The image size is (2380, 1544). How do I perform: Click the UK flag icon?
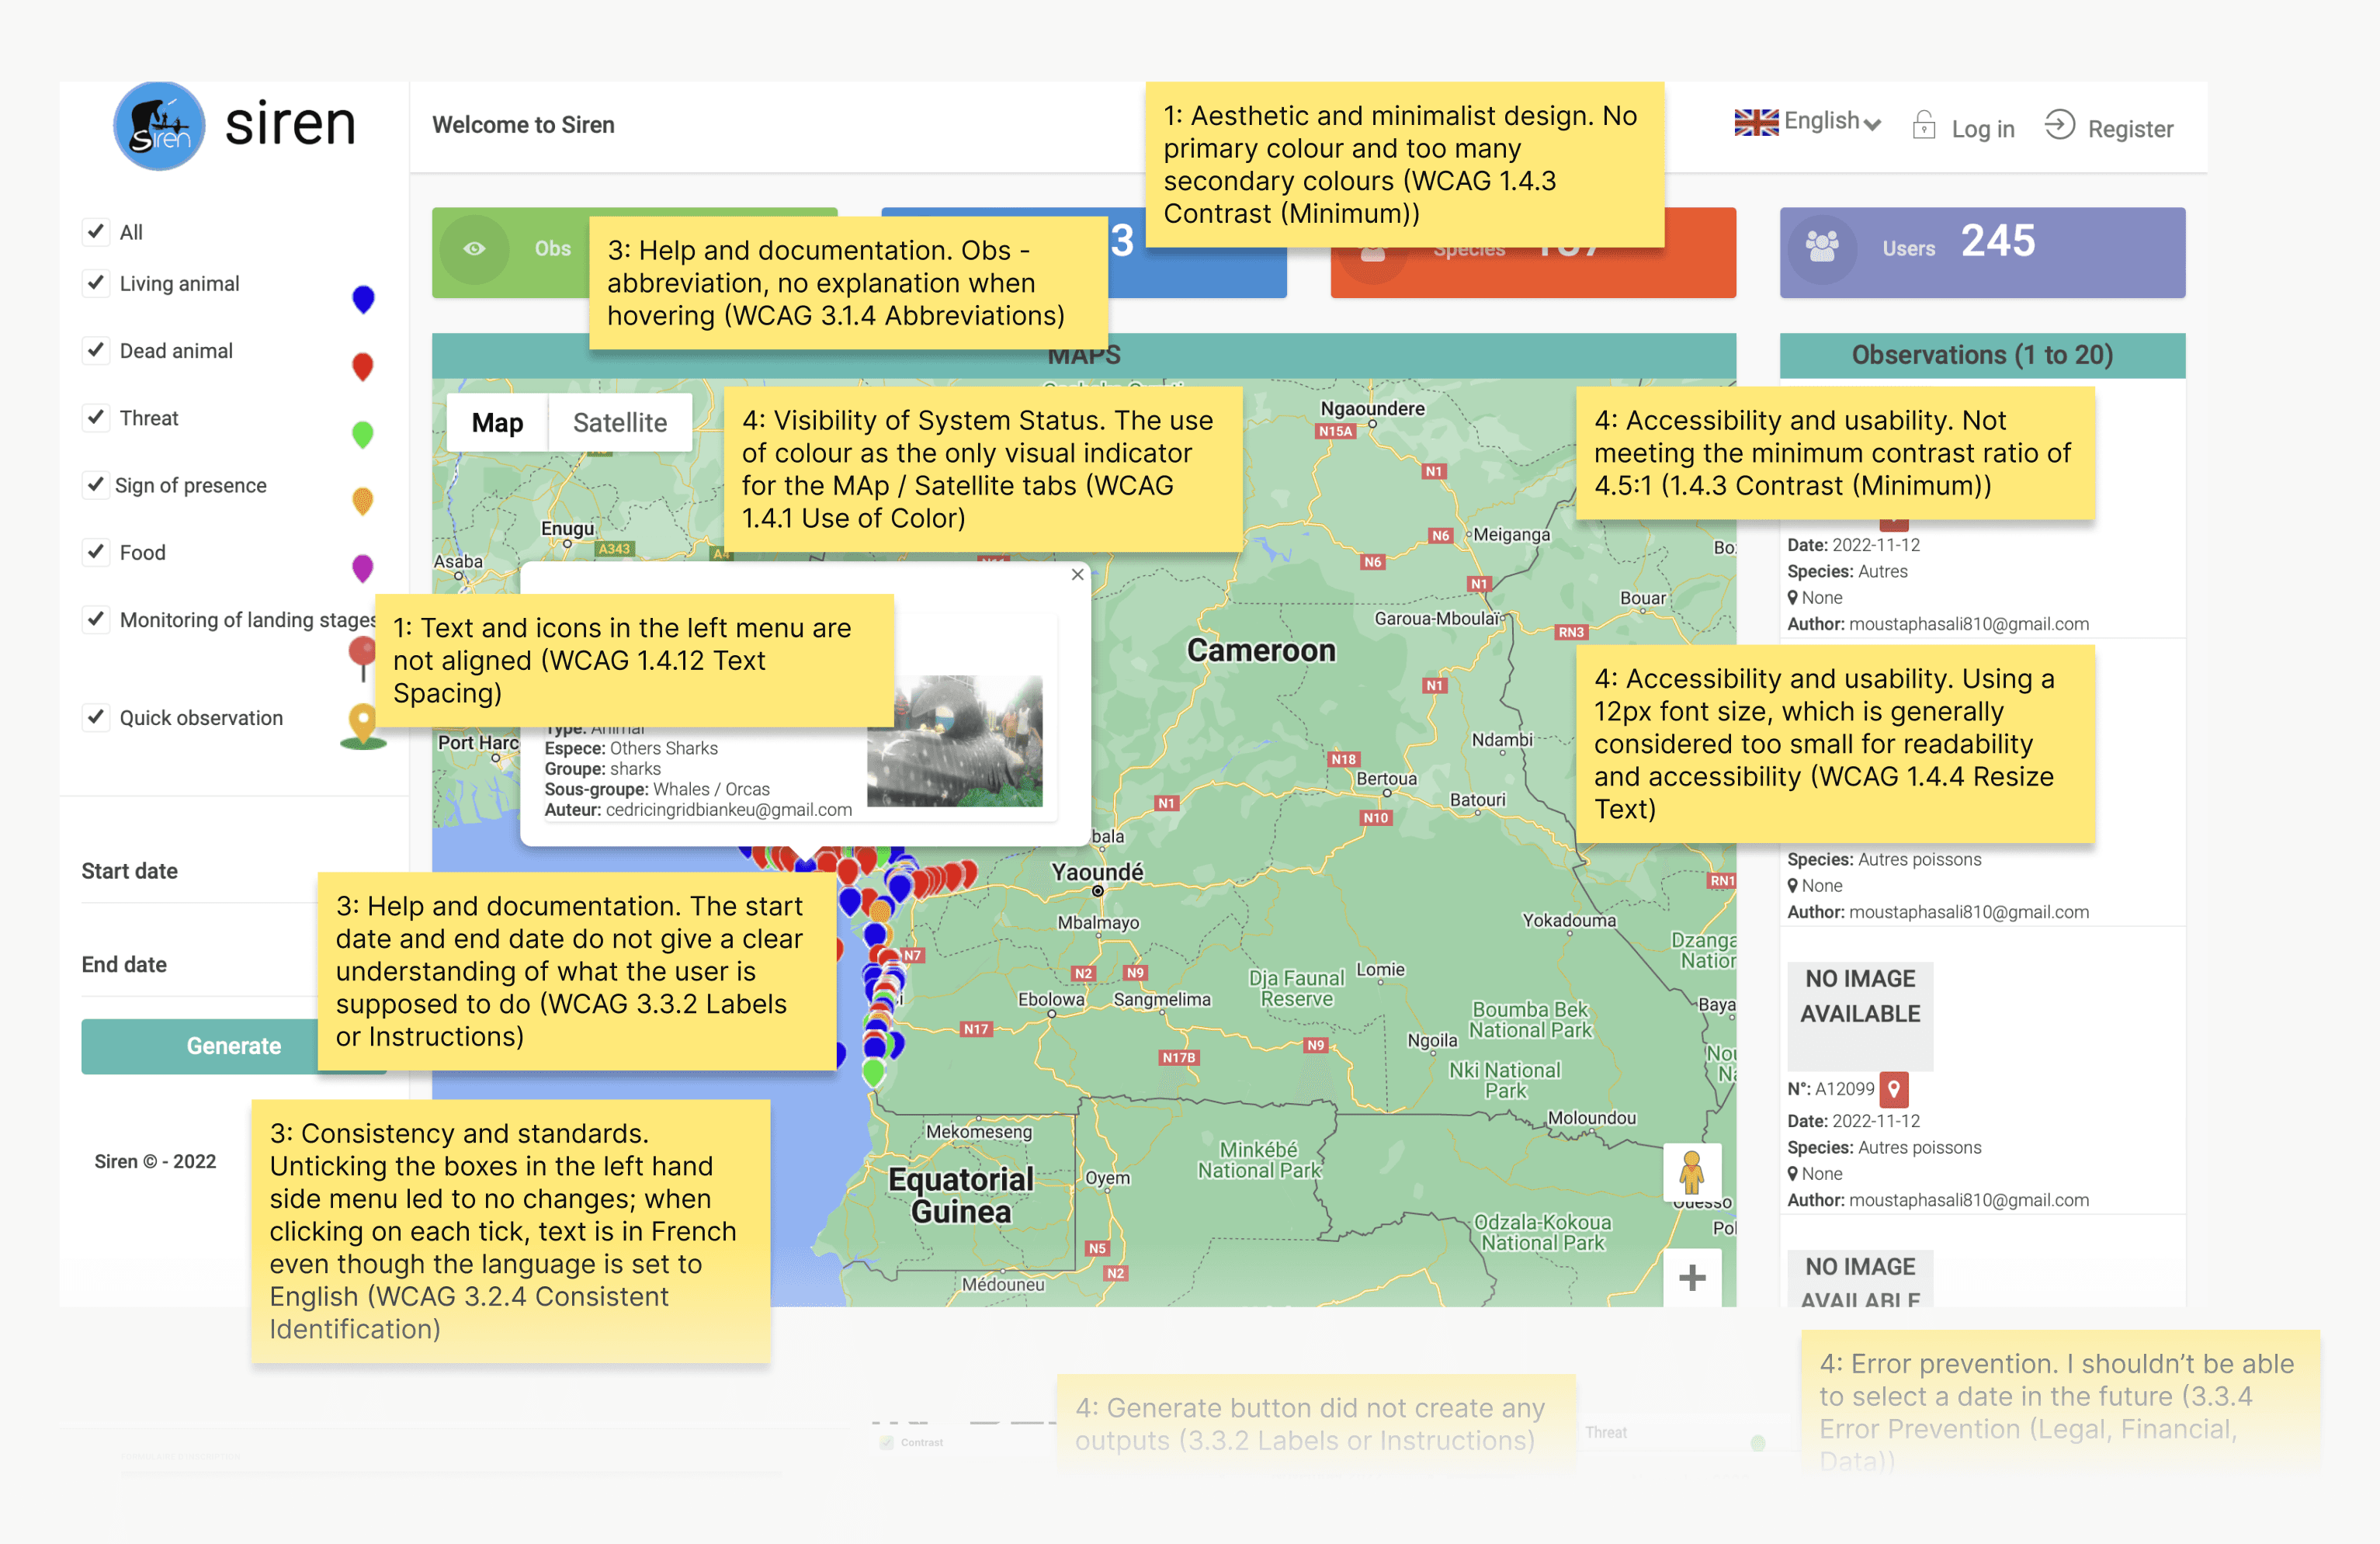tap(1756, 122)
